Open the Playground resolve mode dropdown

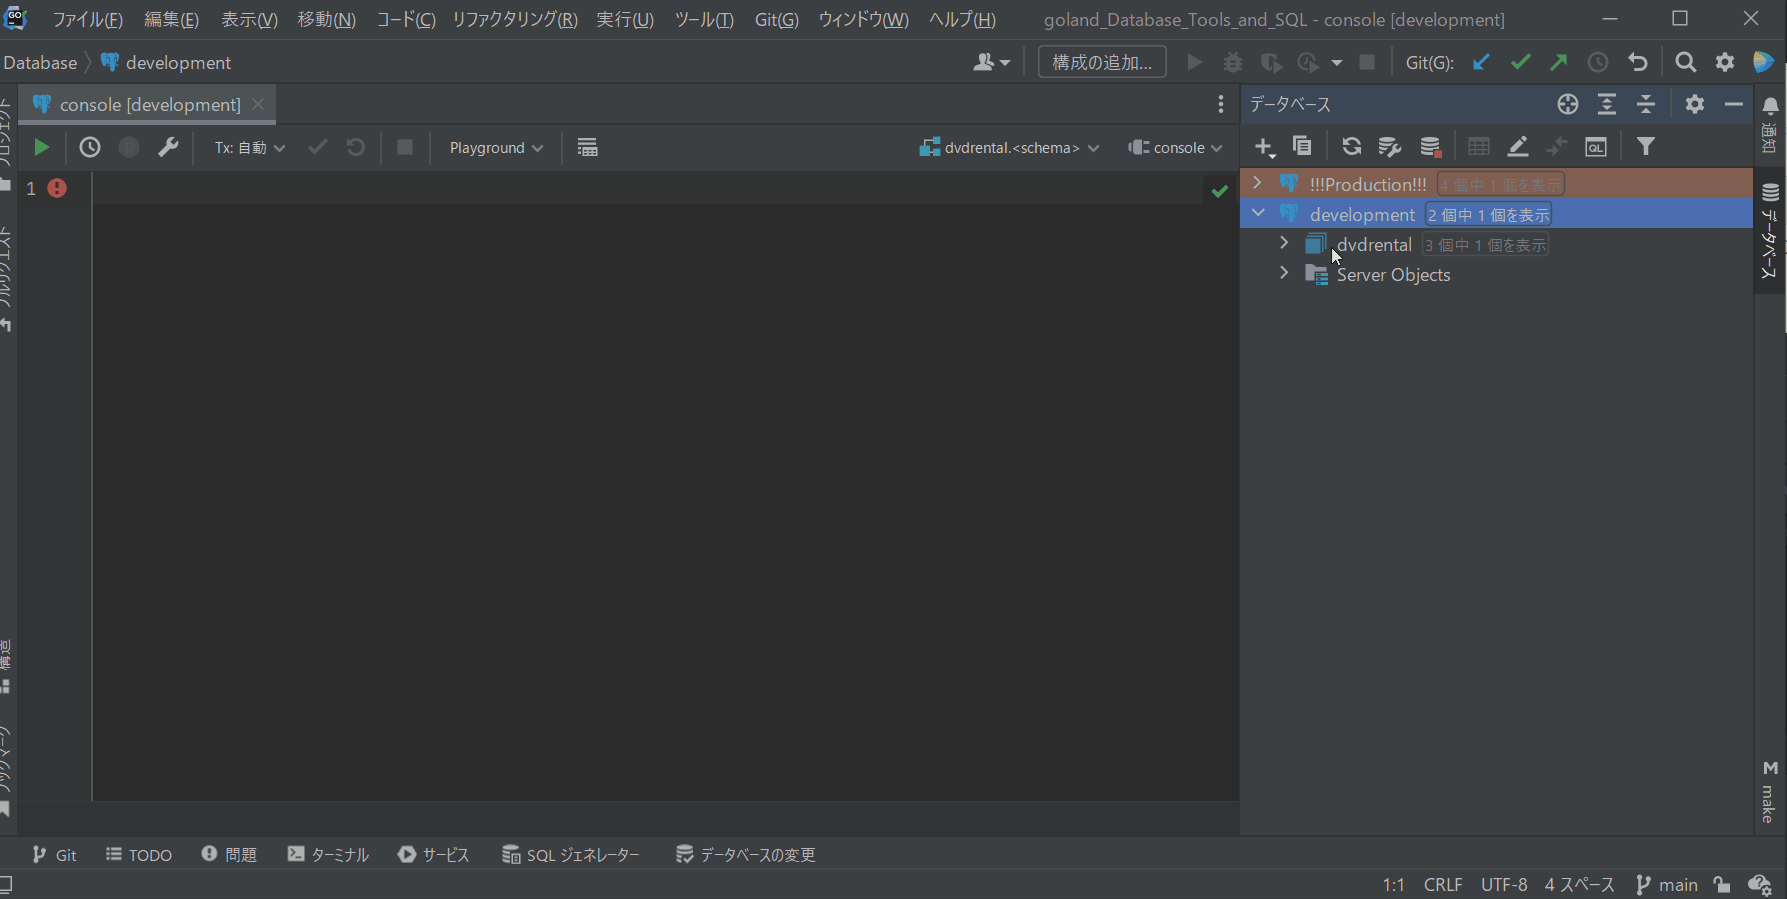click(496, 148)
